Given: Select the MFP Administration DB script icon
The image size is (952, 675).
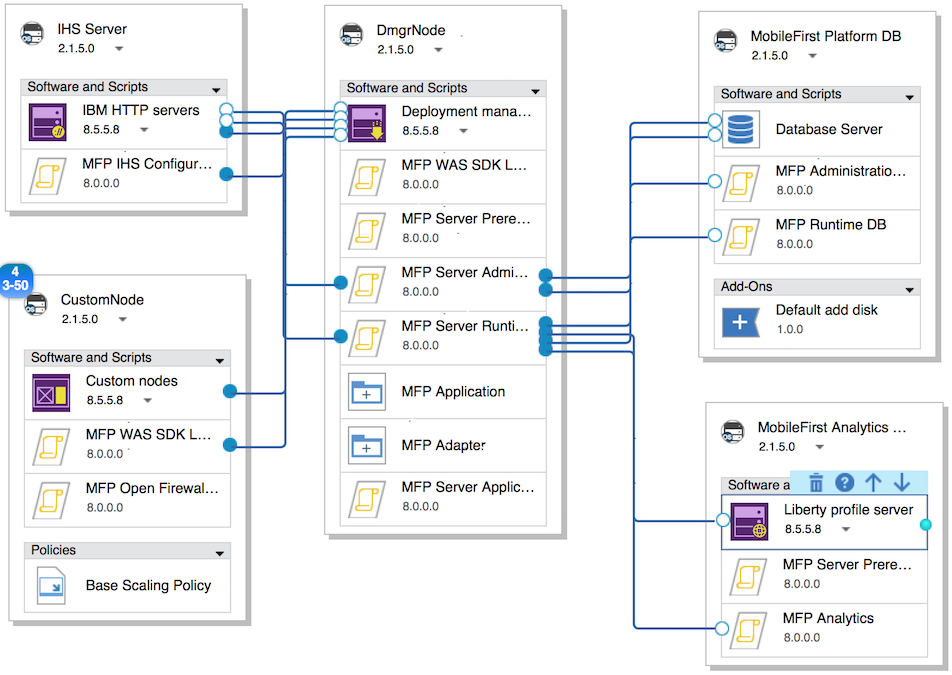Looking at the screenshot, I should coord(741,183).
